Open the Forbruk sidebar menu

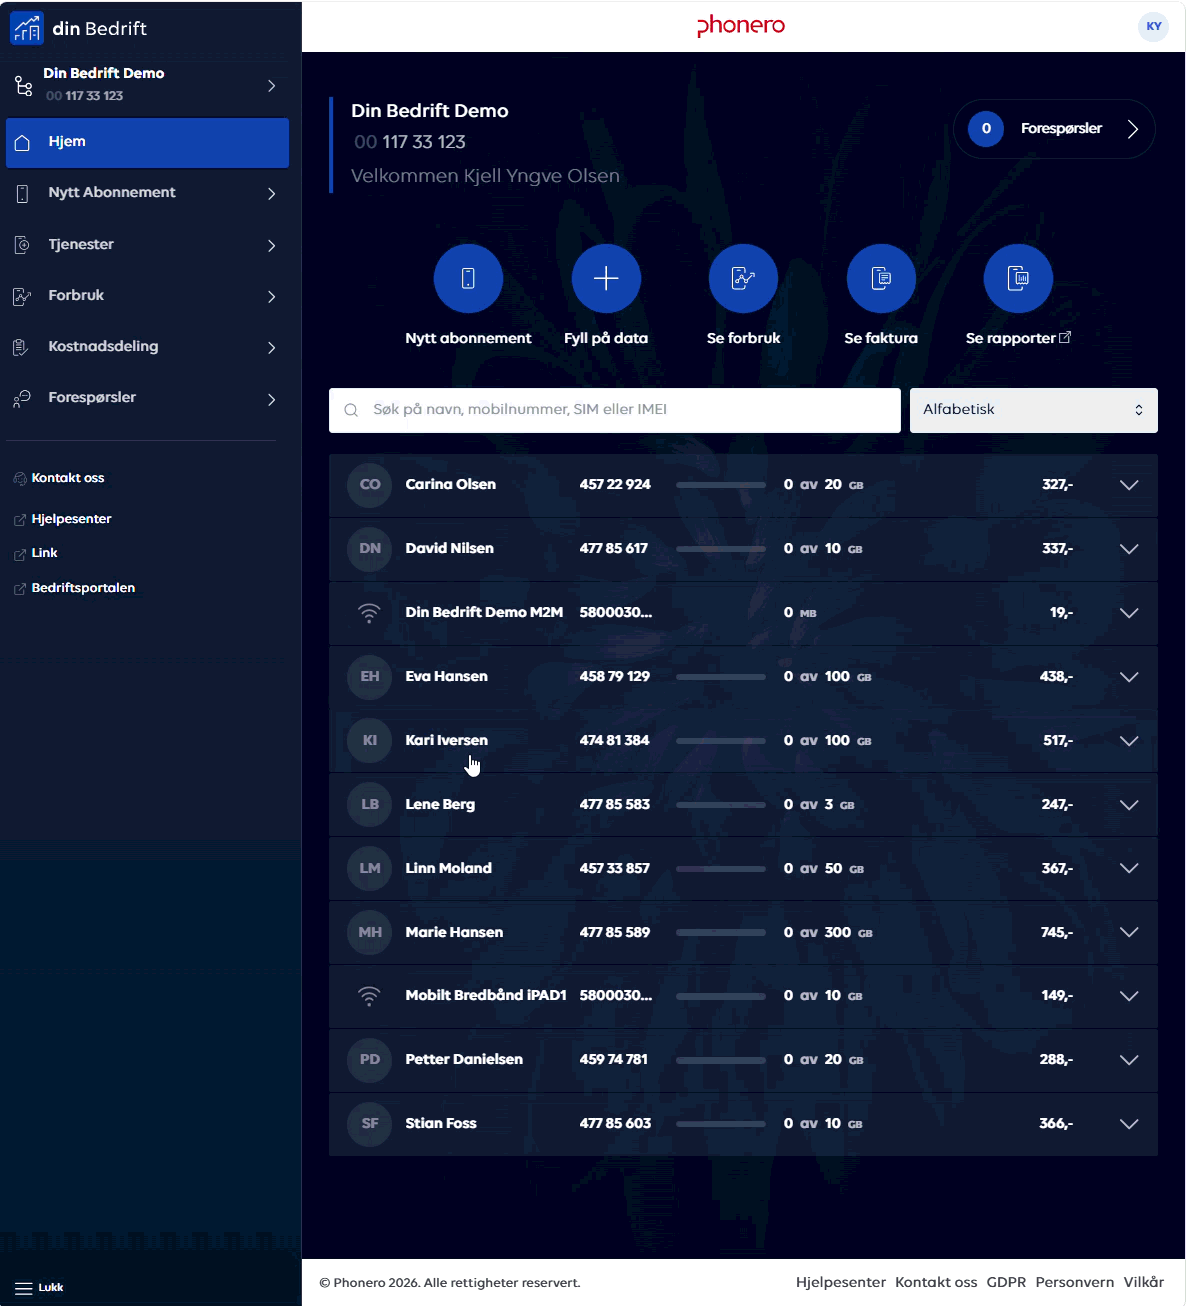tap(147, 296)
